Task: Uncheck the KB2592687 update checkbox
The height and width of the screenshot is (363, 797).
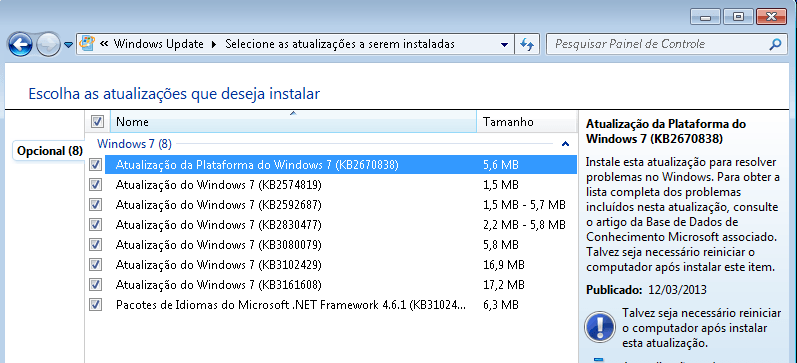Action: (x=95, y=204)
